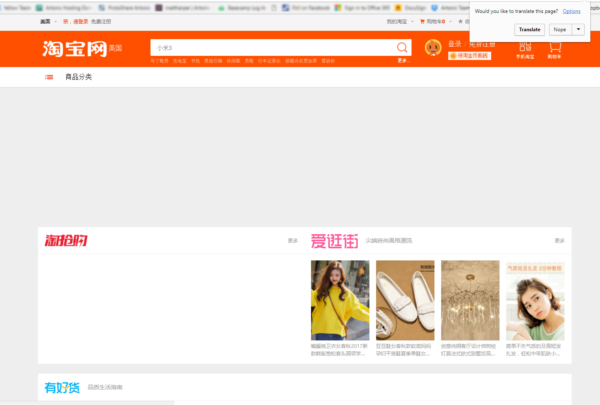The height and width of the screenshot is (405, 600).
Task: Open the blank page bookmark icon
Action: (x=274, y=8)
